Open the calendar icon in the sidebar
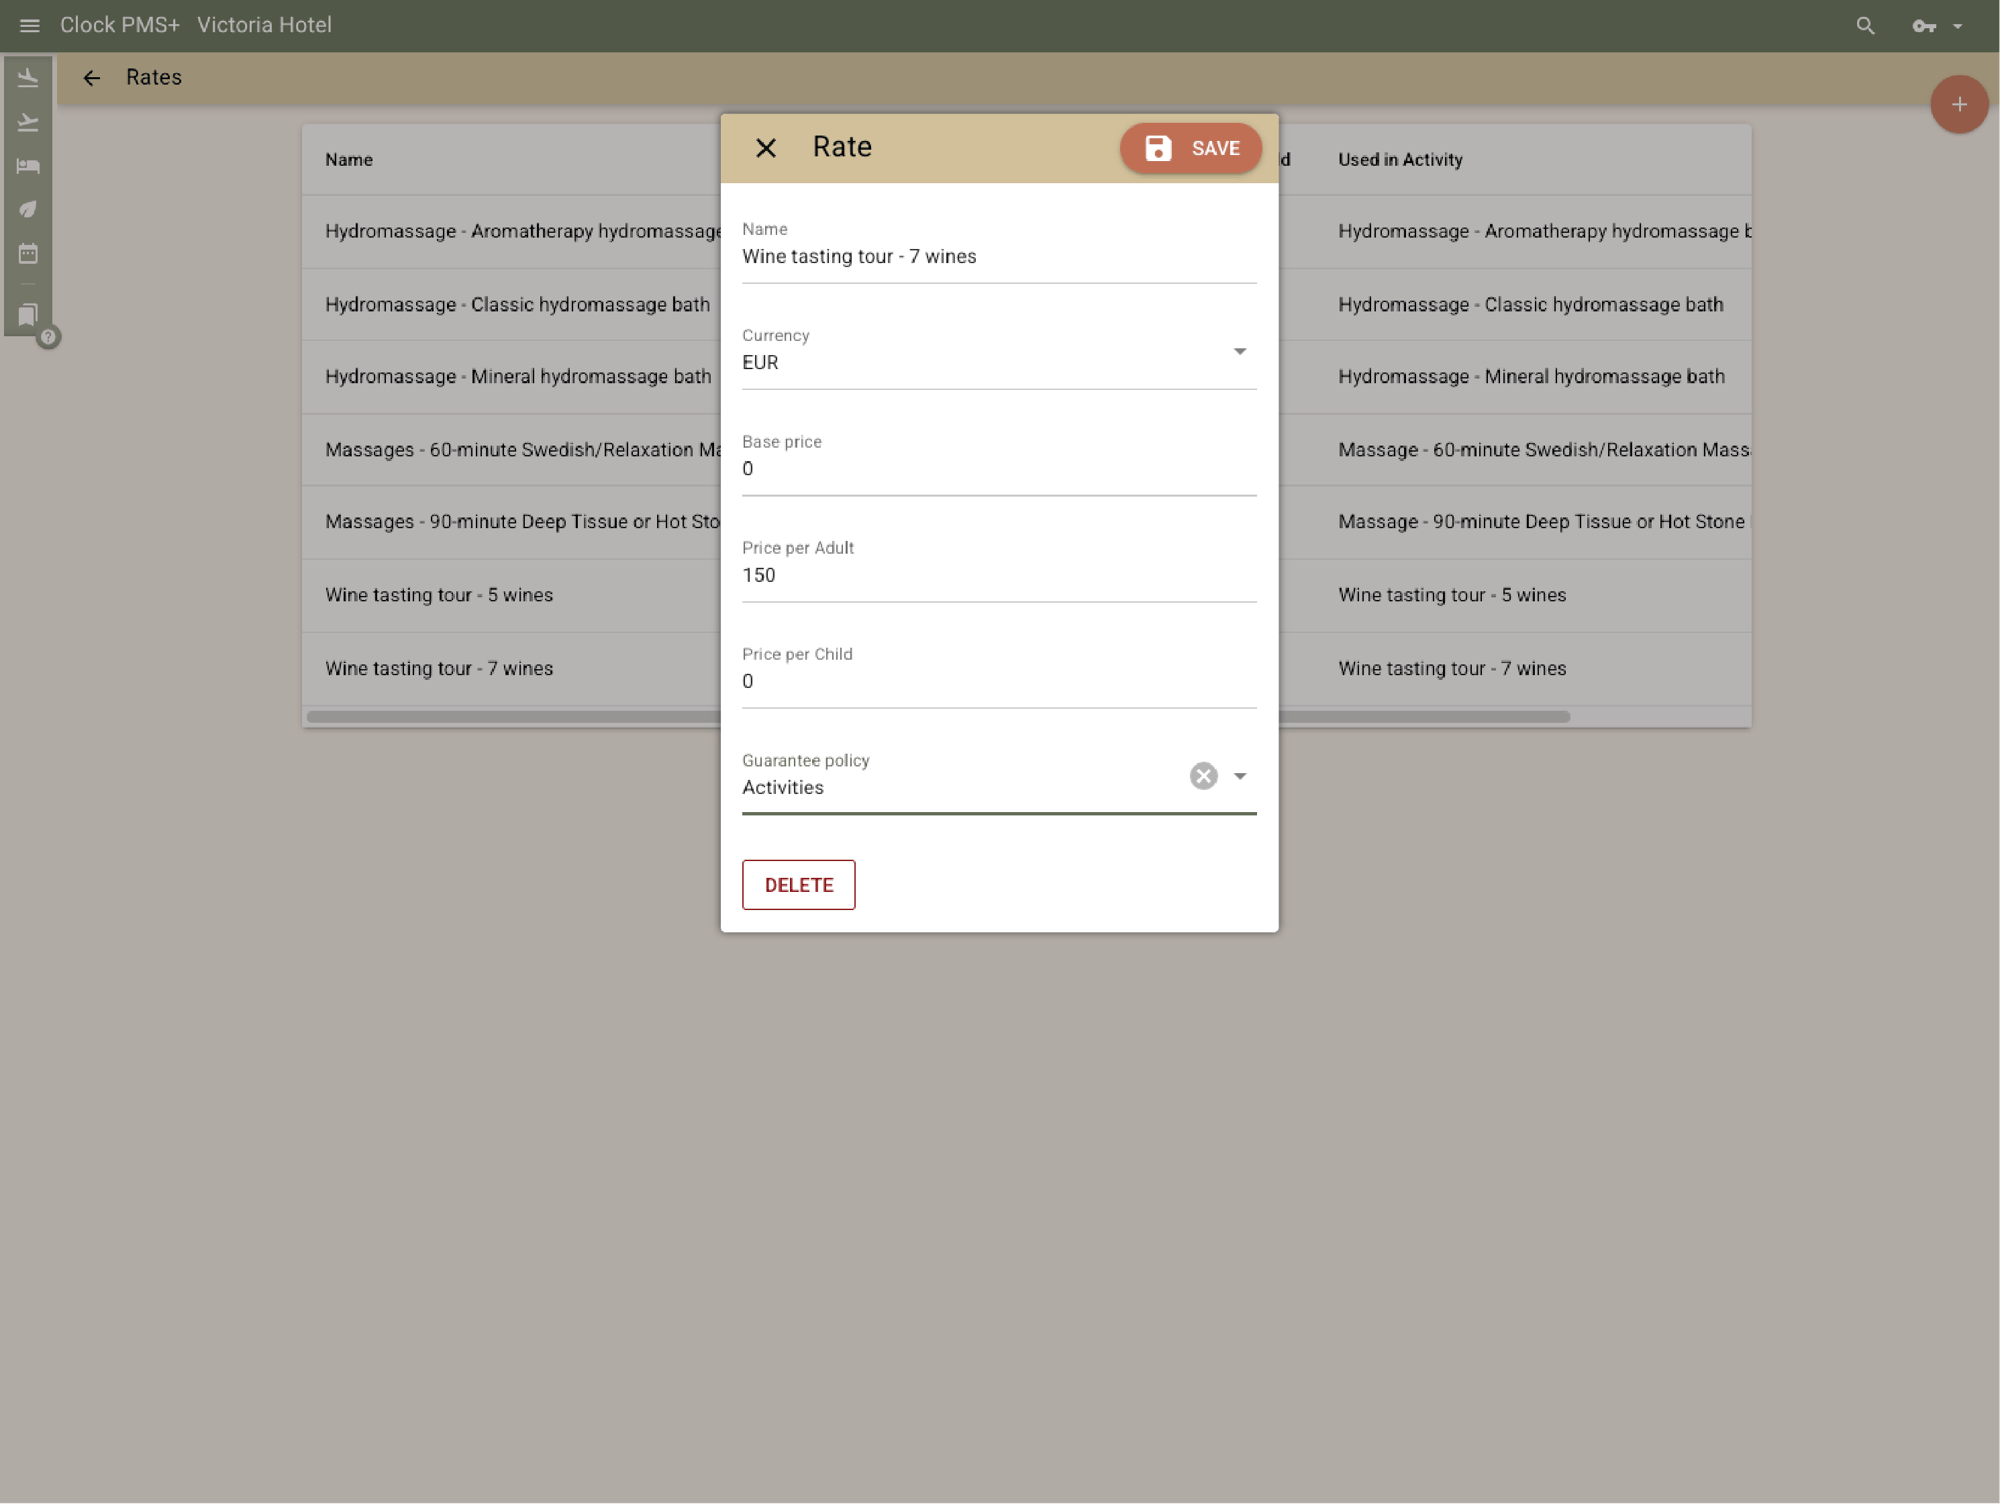2000x1504 pixels. point(28,253)
